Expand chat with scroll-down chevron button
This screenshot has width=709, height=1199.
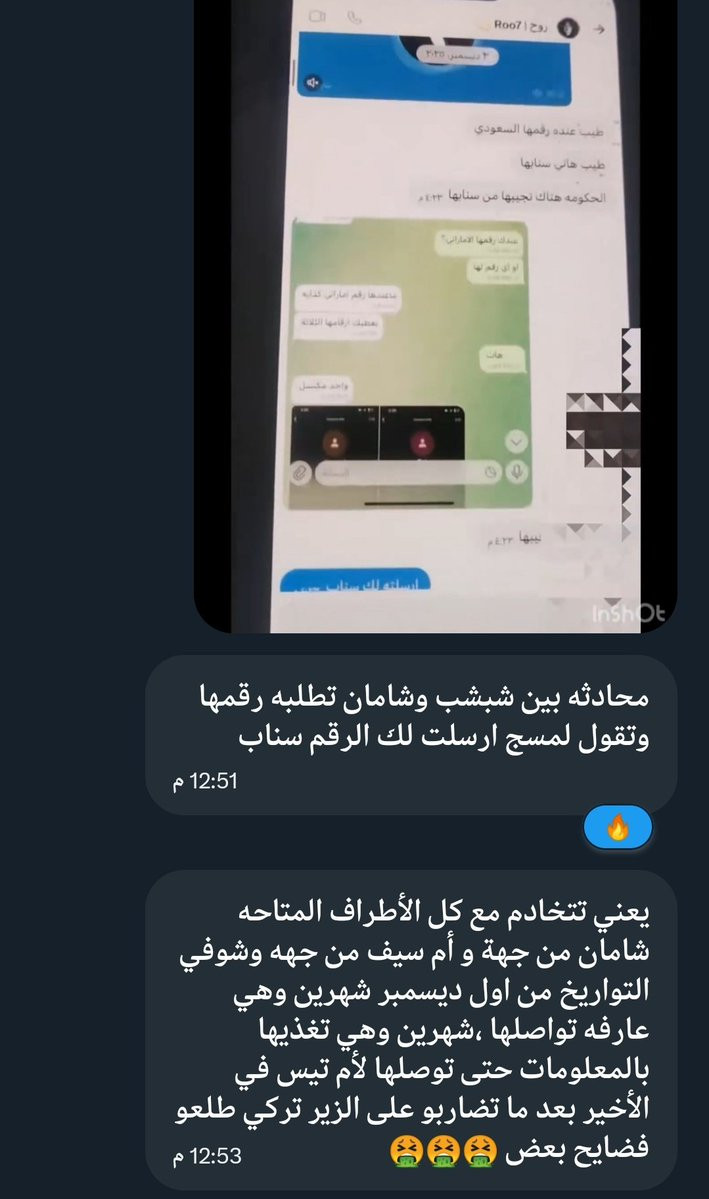pos(516,442)
